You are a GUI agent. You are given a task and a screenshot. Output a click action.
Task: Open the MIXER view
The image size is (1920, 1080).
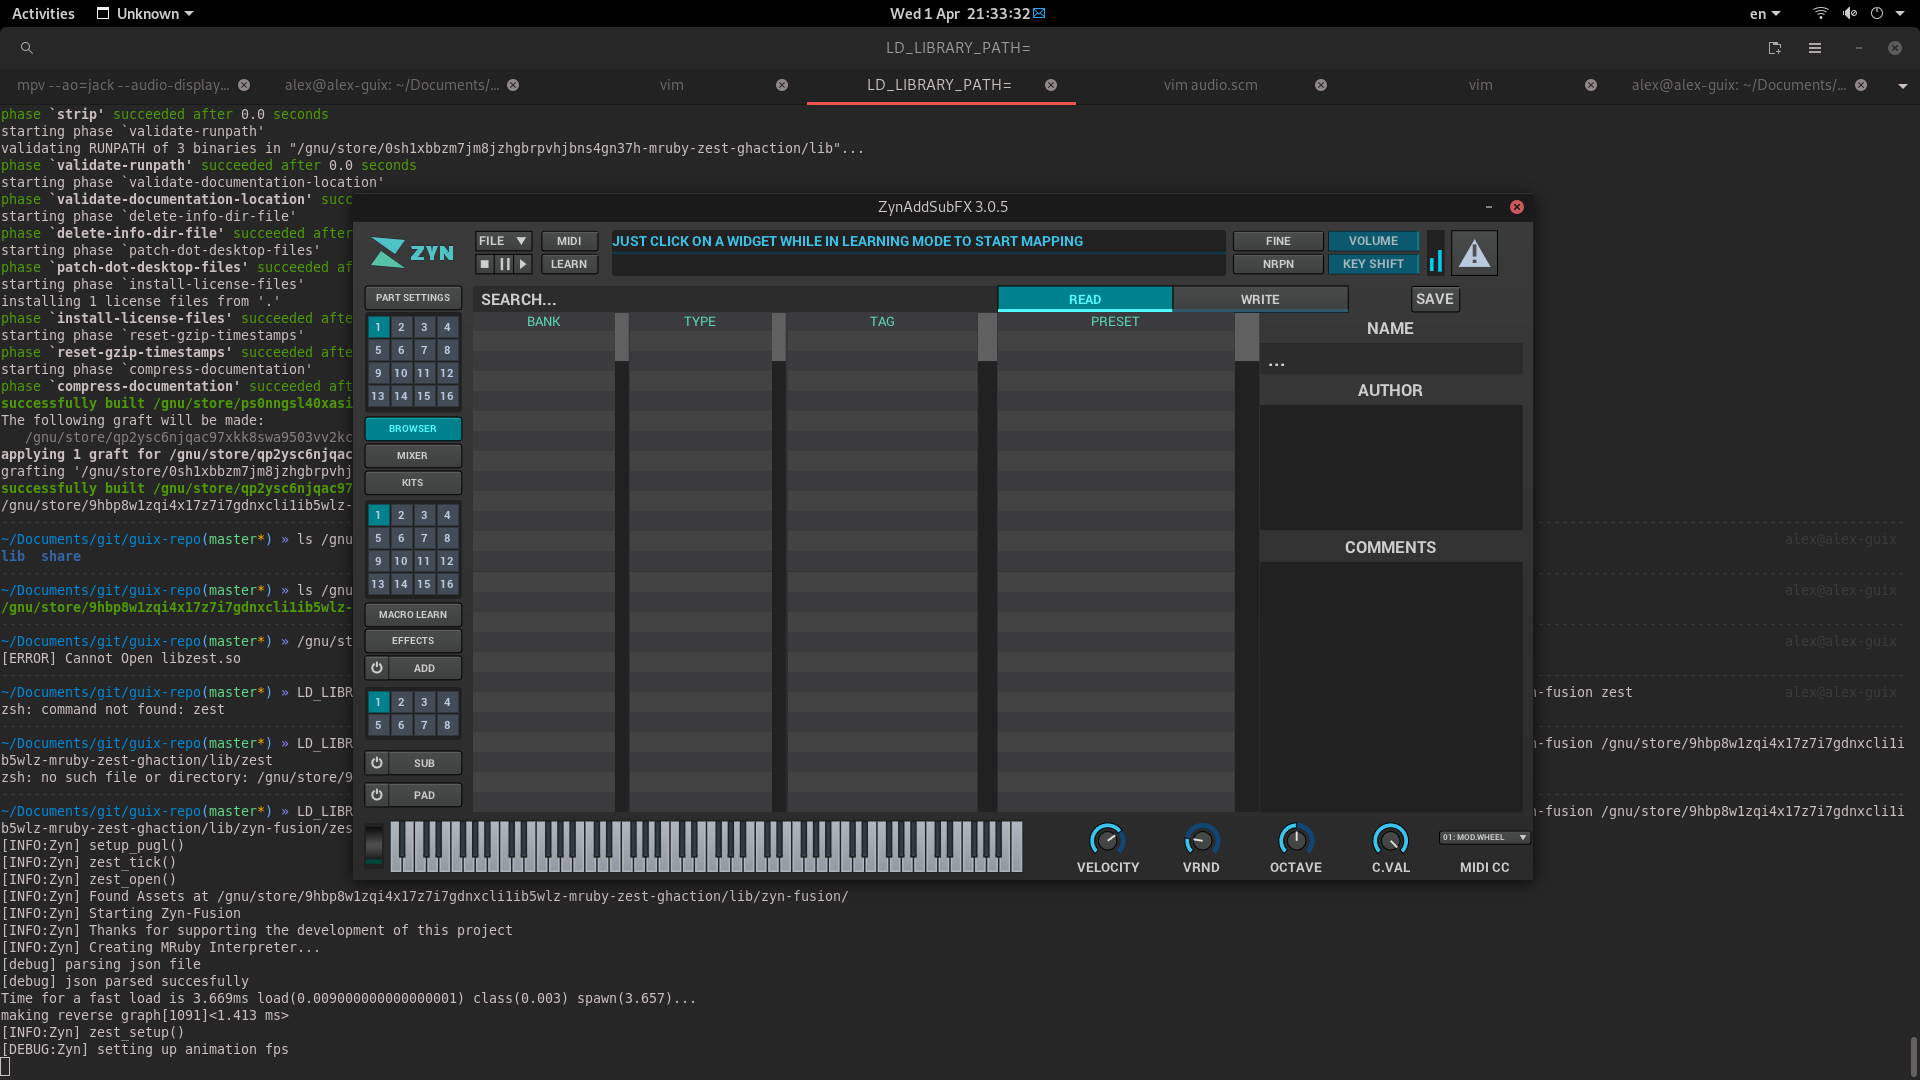[x=412, y=456]
